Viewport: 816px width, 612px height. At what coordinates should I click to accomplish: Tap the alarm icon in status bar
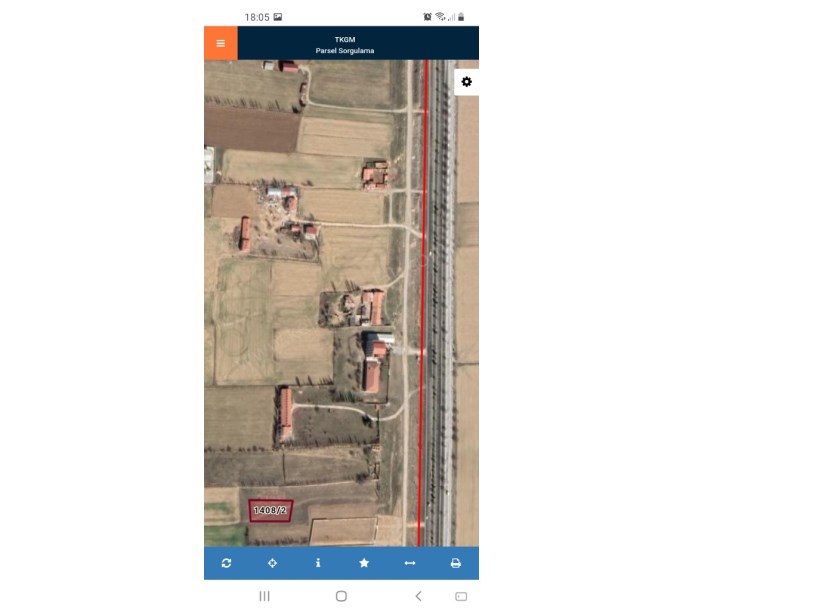[427, 17]
